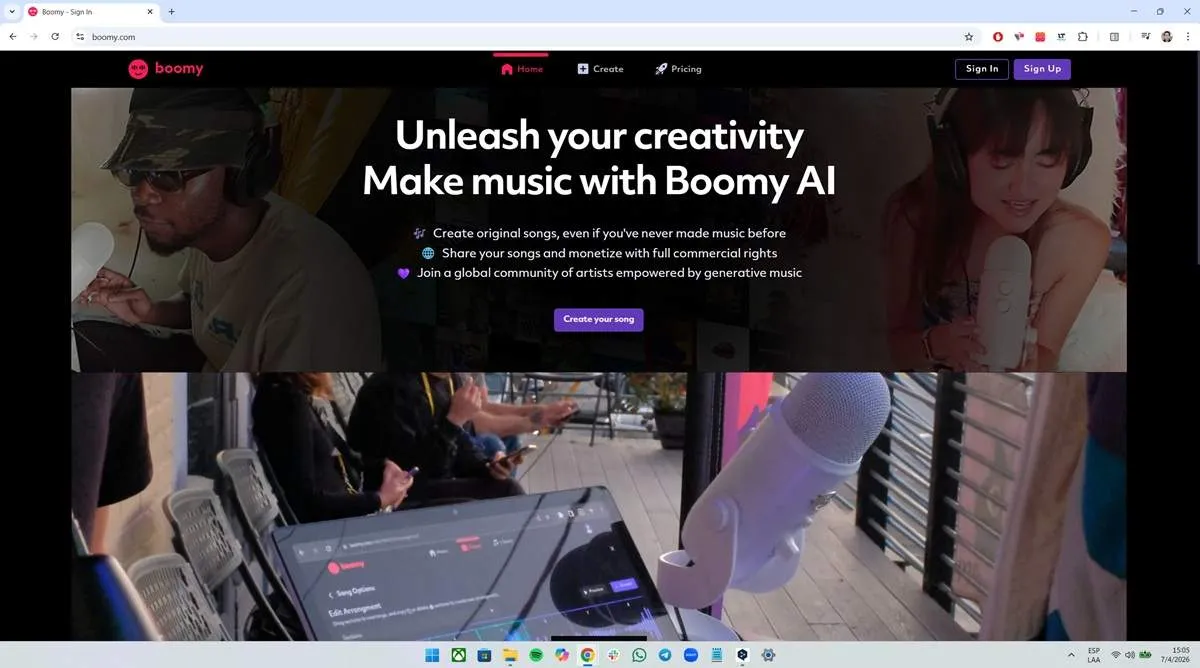Open the Chrome three-dot menu
The height and width of the screenshot is (668, 1200).
(x=1187, y=37)
